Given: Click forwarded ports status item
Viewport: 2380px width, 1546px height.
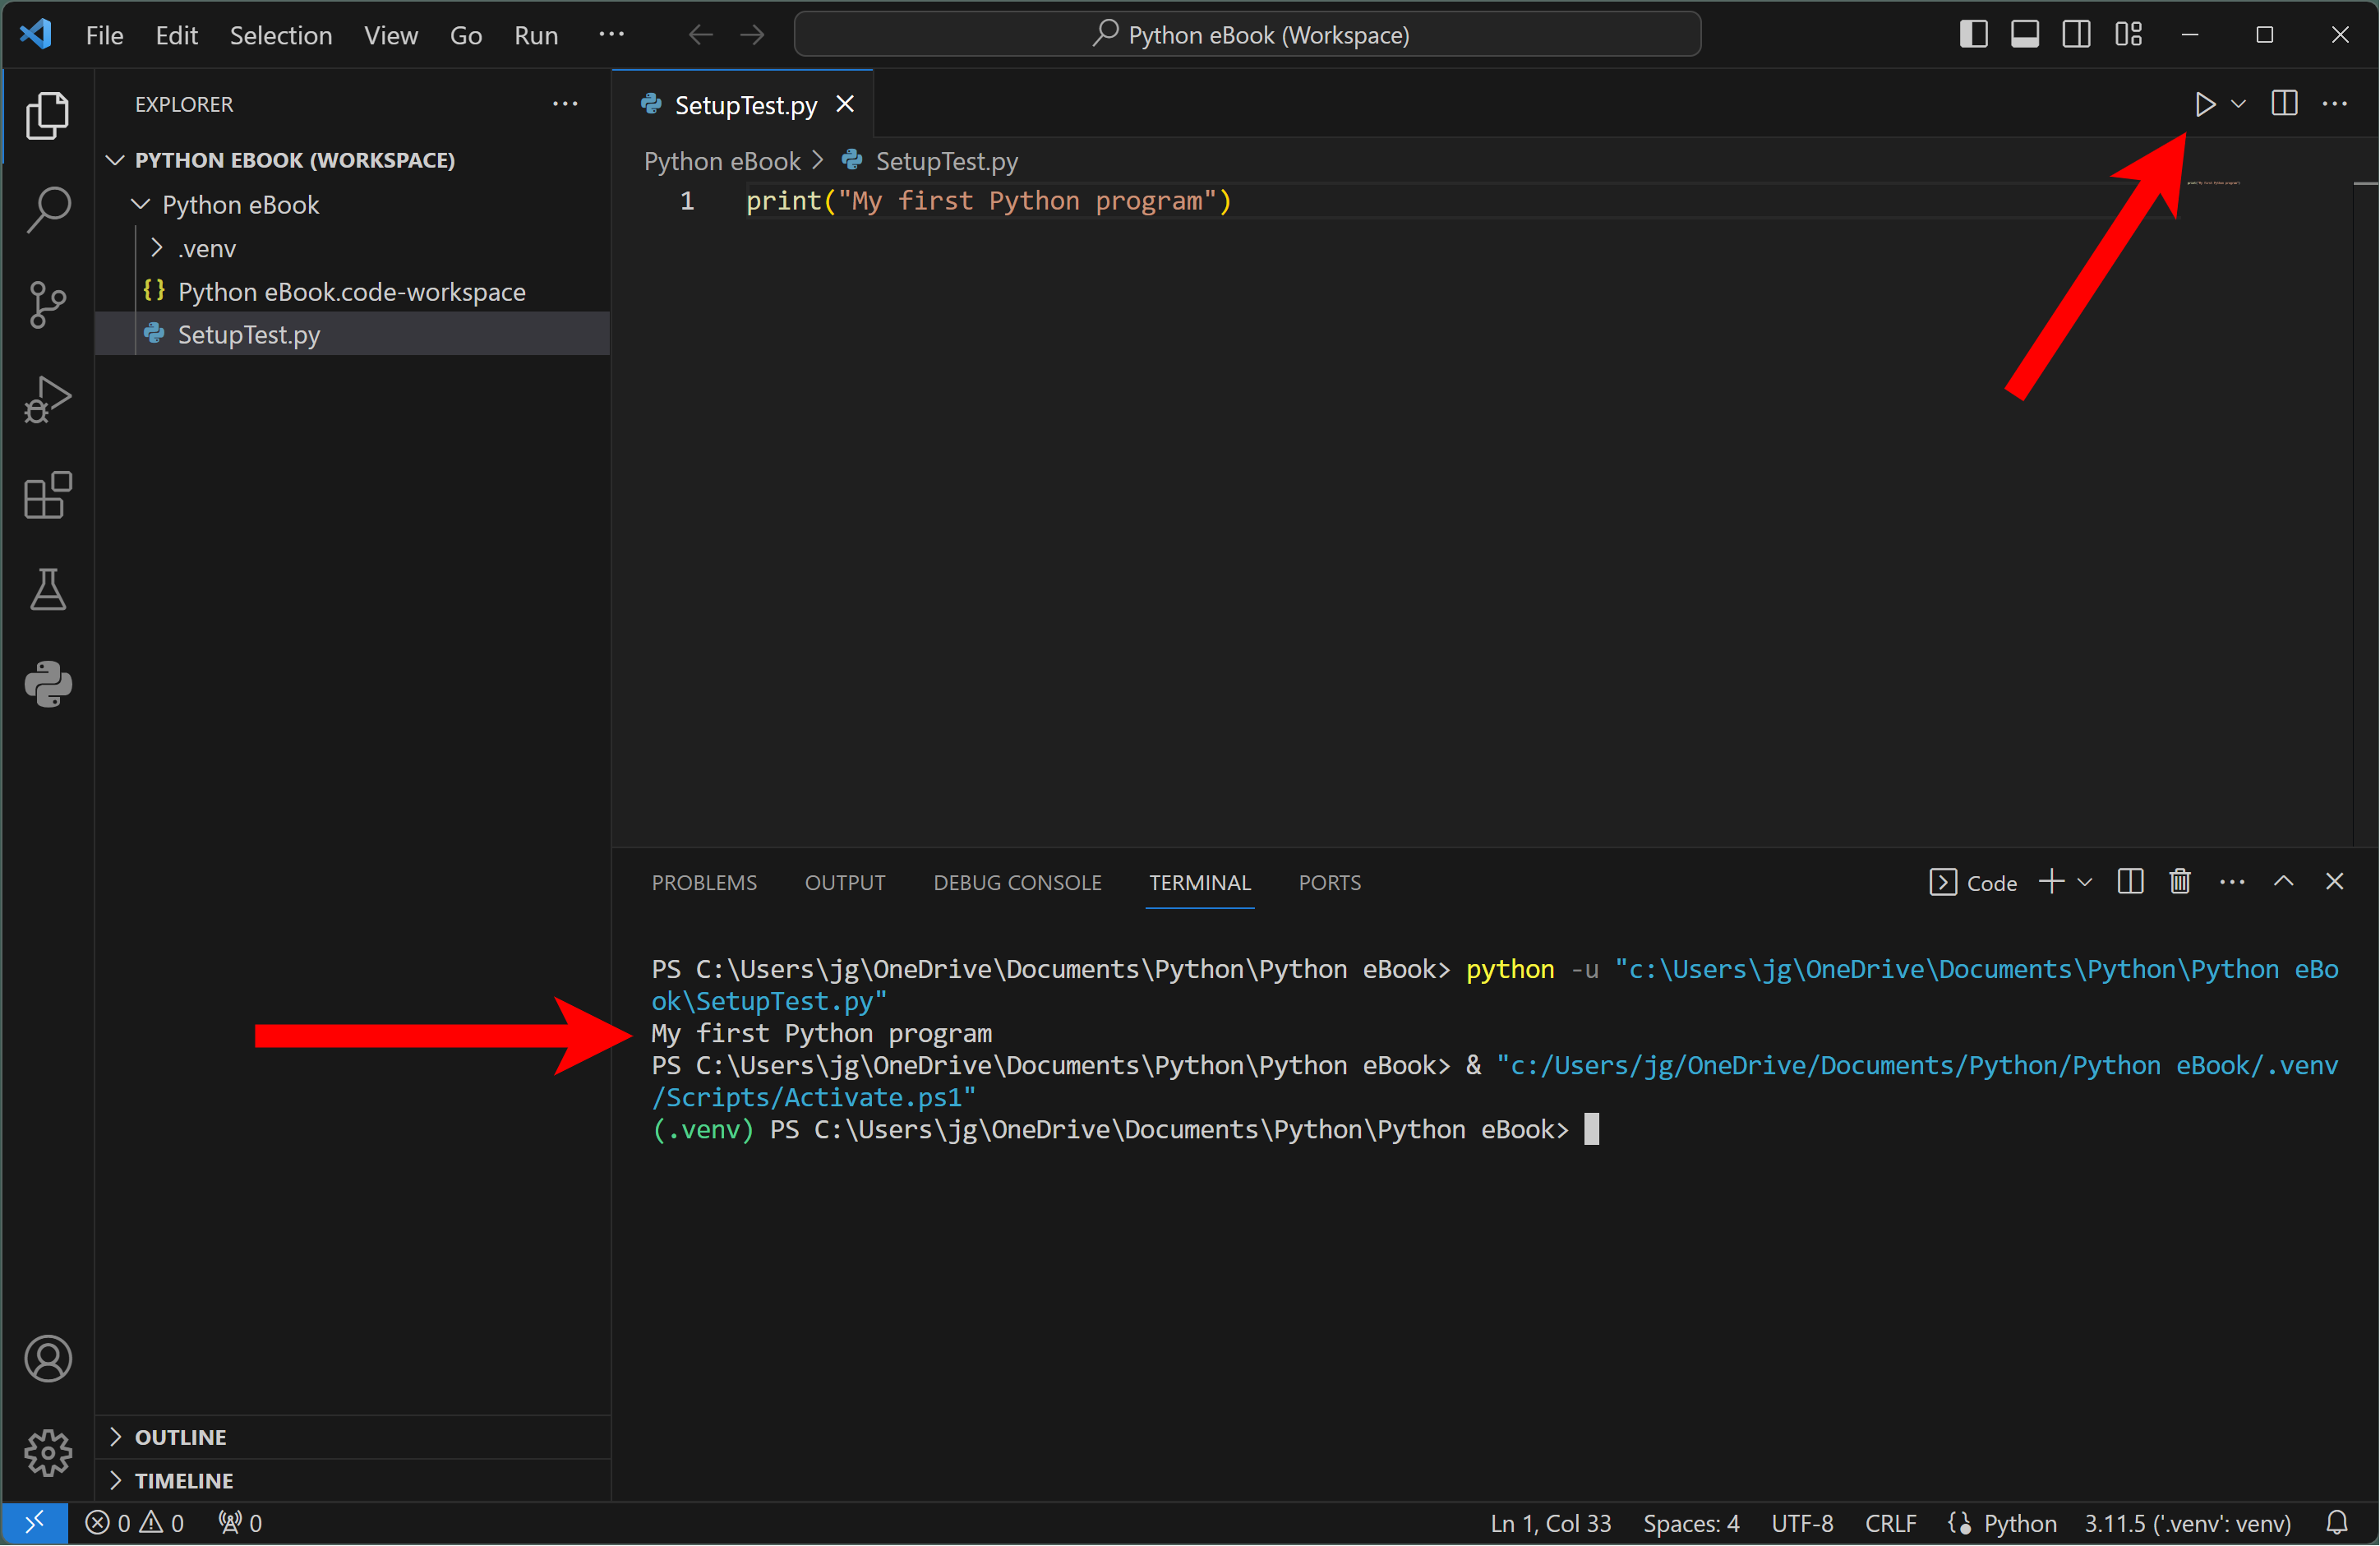Looking at the screenshot, I should tap(240, 1523).
